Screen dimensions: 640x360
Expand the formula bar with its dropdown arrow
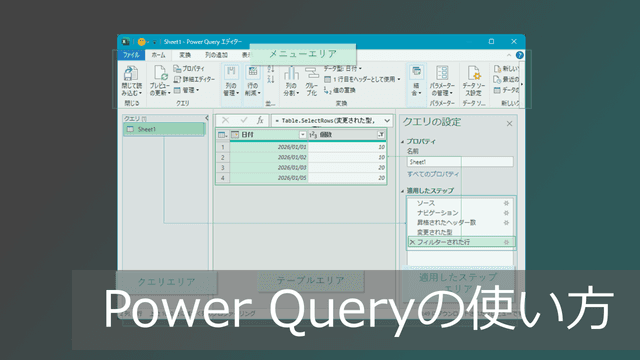[387, 120]
